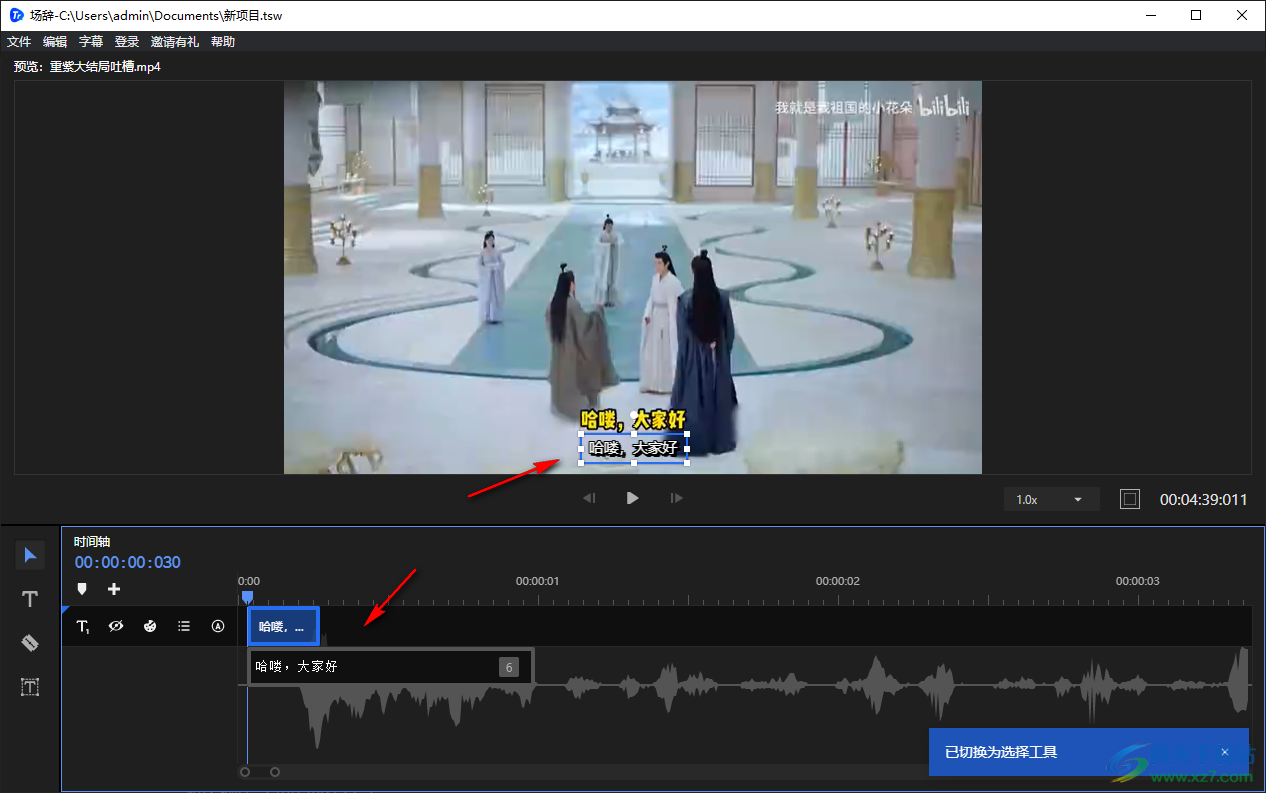Choose the text box frame tool
This screenshot has height=793, width=1266.
(30, 687)
